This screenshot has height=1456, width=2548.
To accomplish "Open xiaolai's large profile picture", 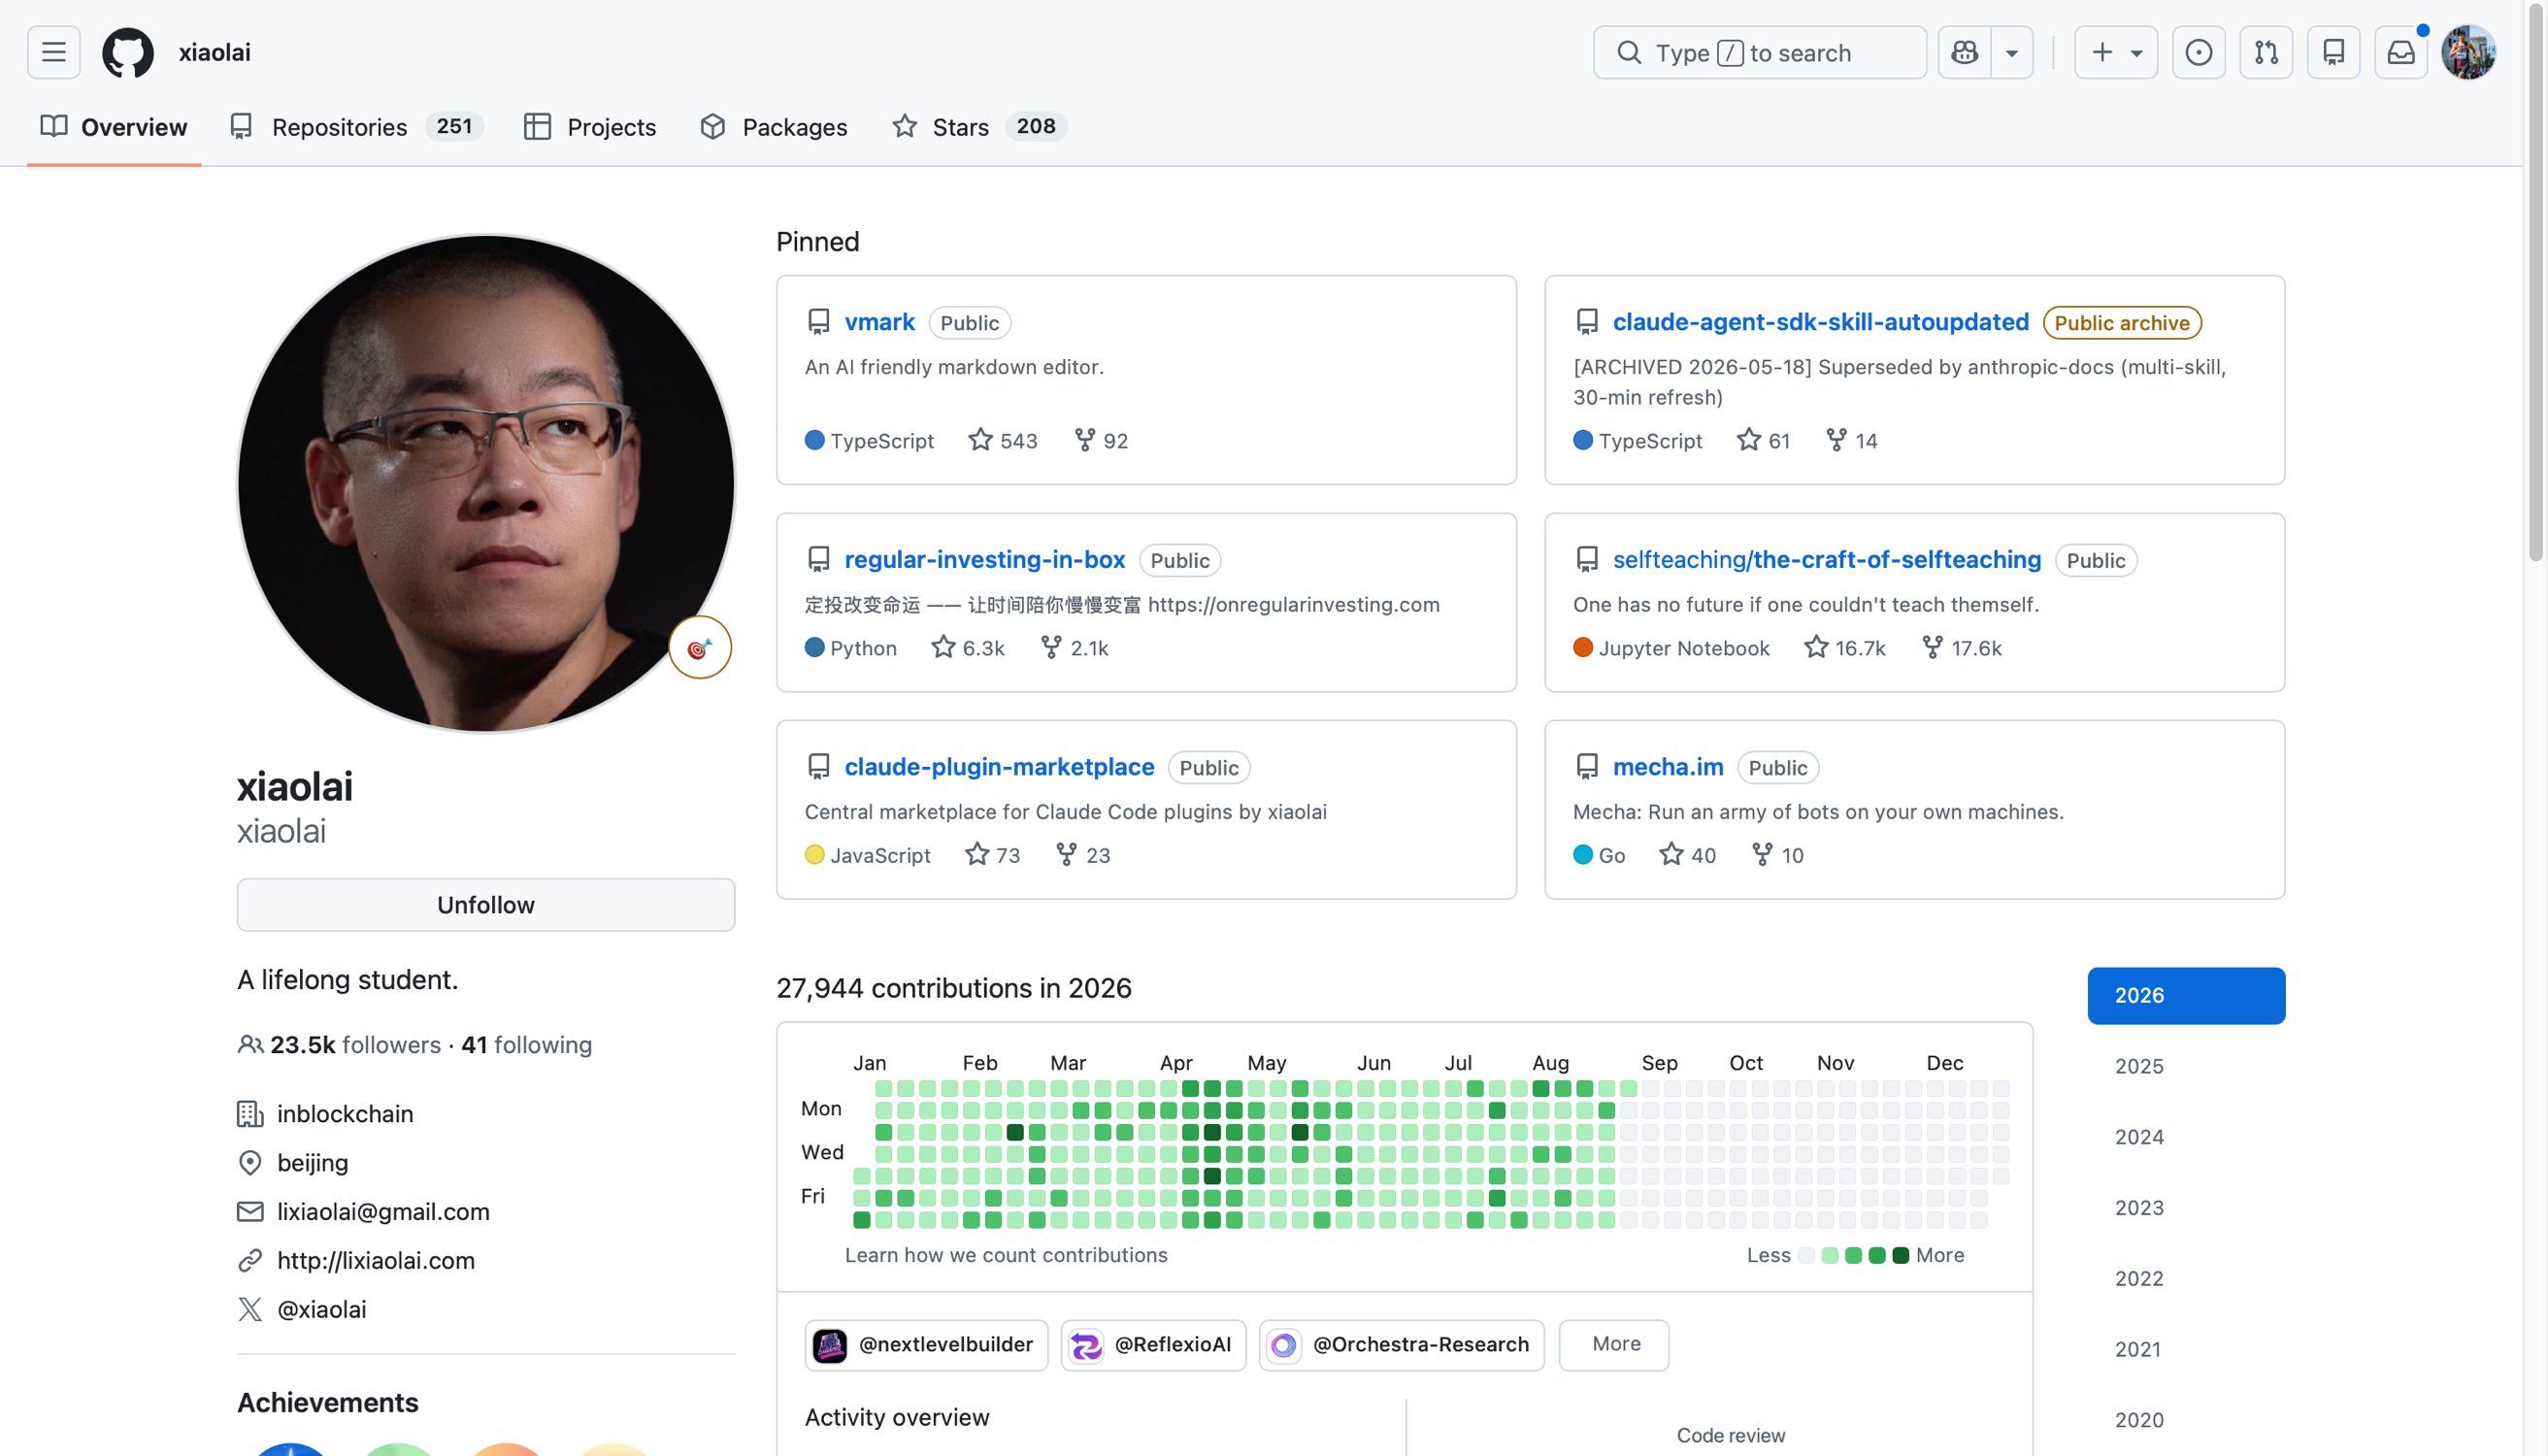I will pos(486,483).
